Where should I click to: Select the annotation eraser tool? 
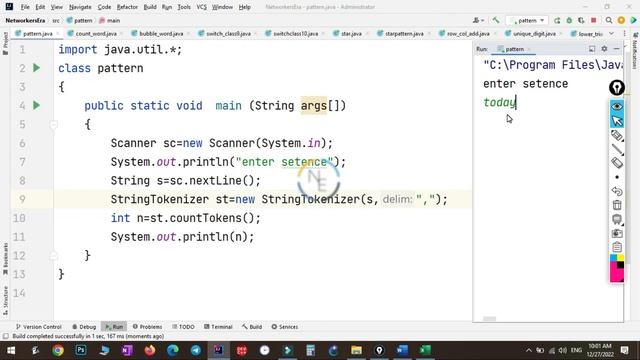pyautogui.click(x=617, y=163)
